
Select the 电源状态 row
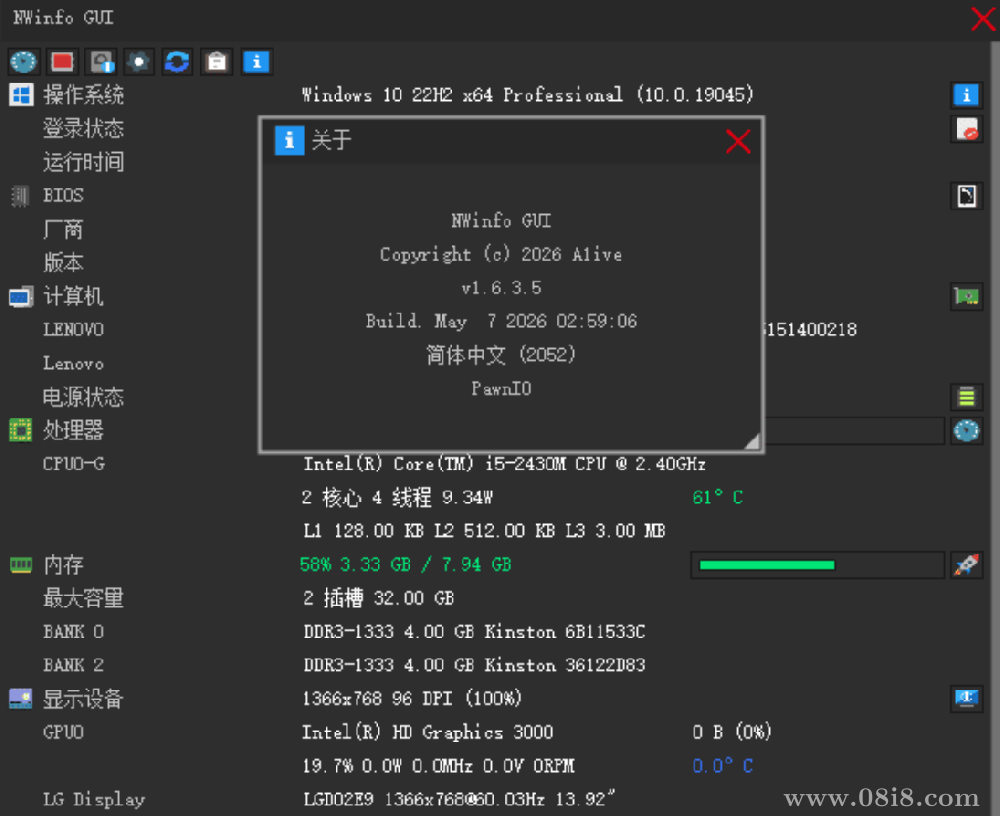[x=84, y=397]
